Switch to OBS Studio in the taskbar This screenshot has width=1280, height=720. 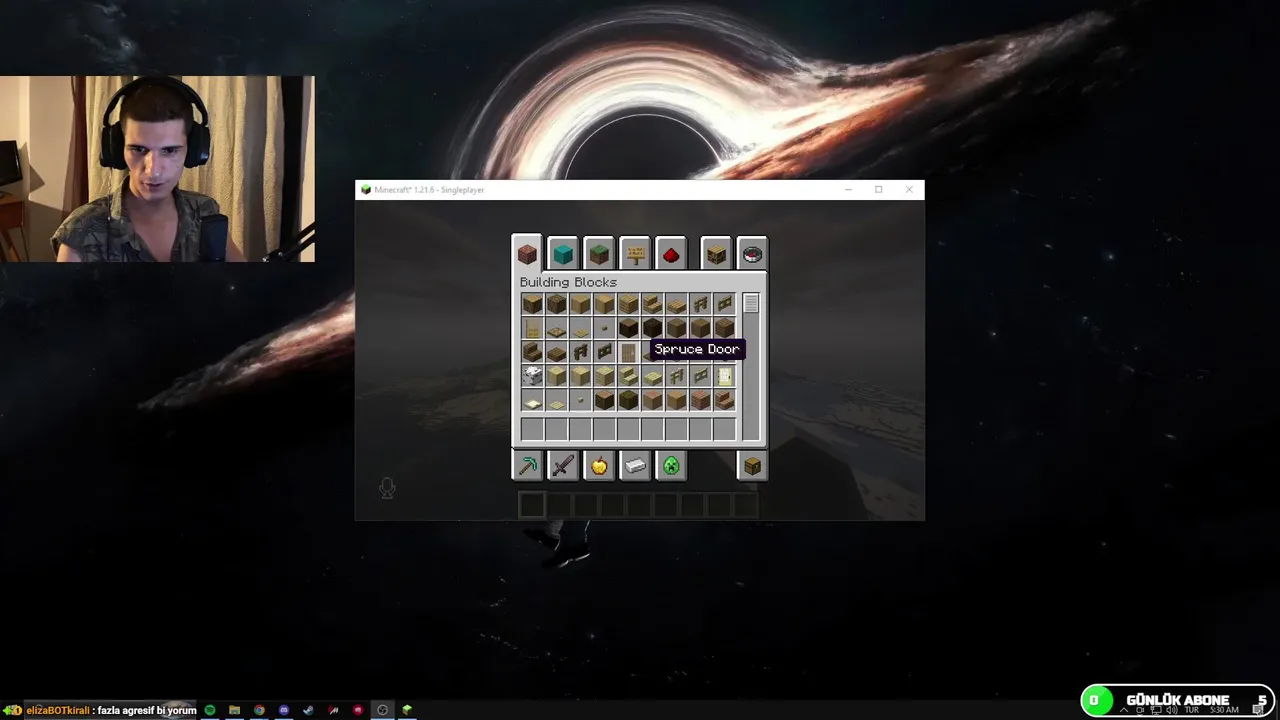(x=382, y=710)
